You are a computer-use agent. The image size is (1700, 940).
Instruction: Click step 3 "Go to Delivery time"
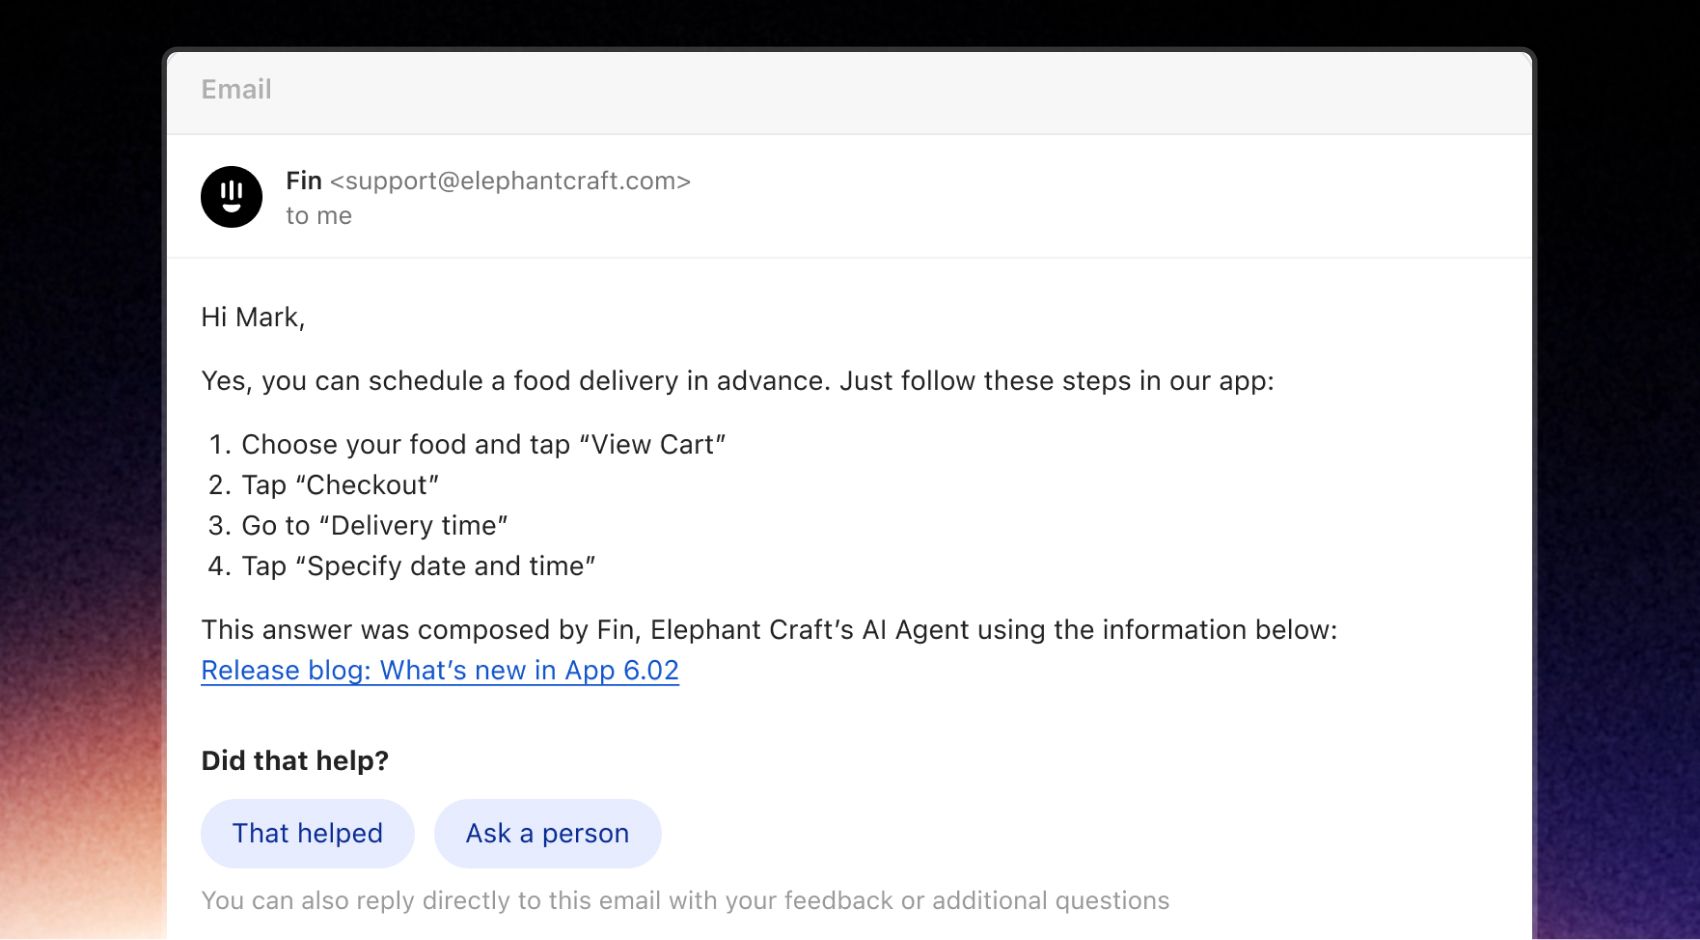click(x=375, y=525)
